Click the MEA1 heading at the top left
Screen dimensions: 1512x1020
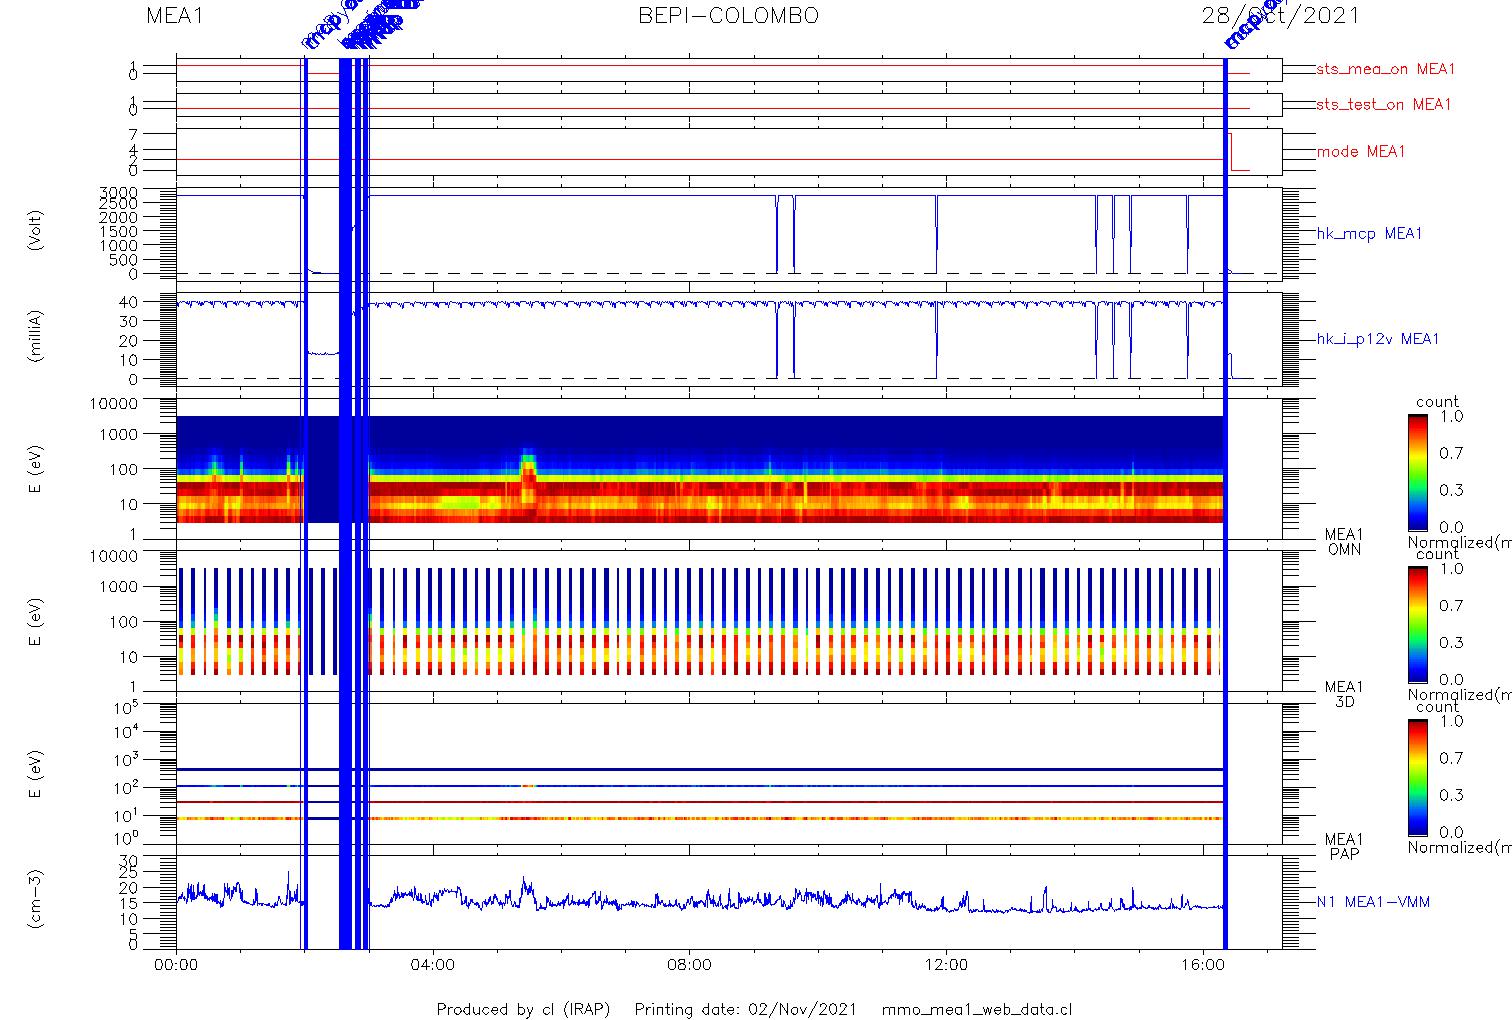click(x=175, y=16)
